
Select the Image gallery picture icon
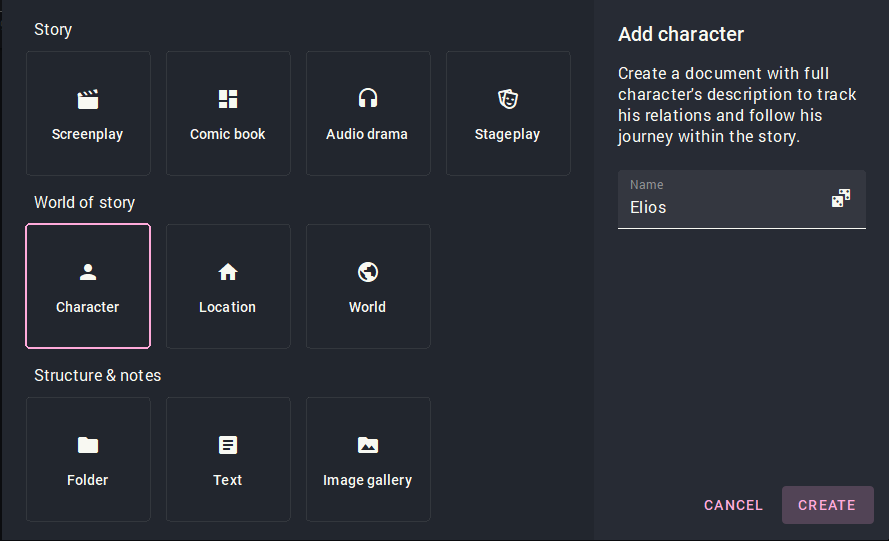[368, 445]
